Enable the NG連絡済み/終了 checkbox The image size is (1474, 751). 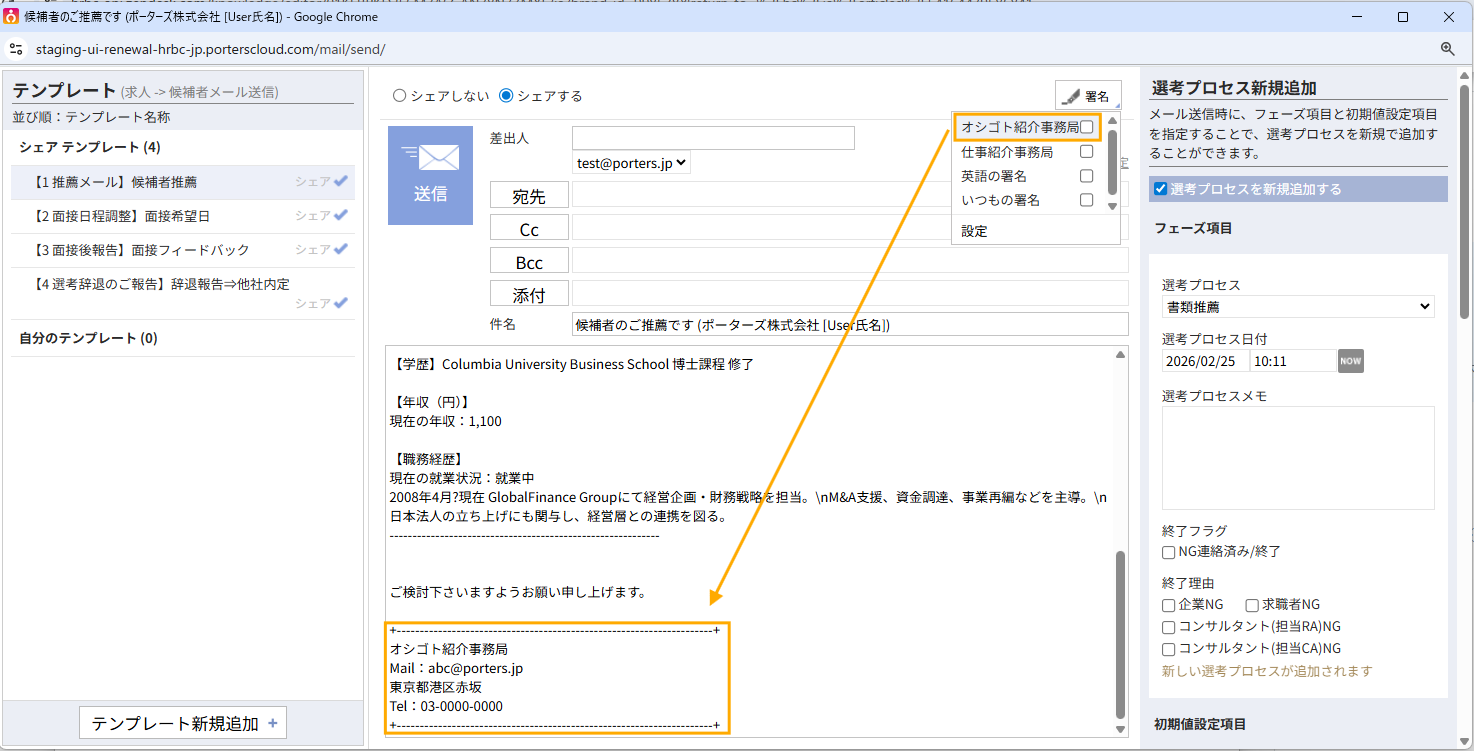(x=1168, y=552)
